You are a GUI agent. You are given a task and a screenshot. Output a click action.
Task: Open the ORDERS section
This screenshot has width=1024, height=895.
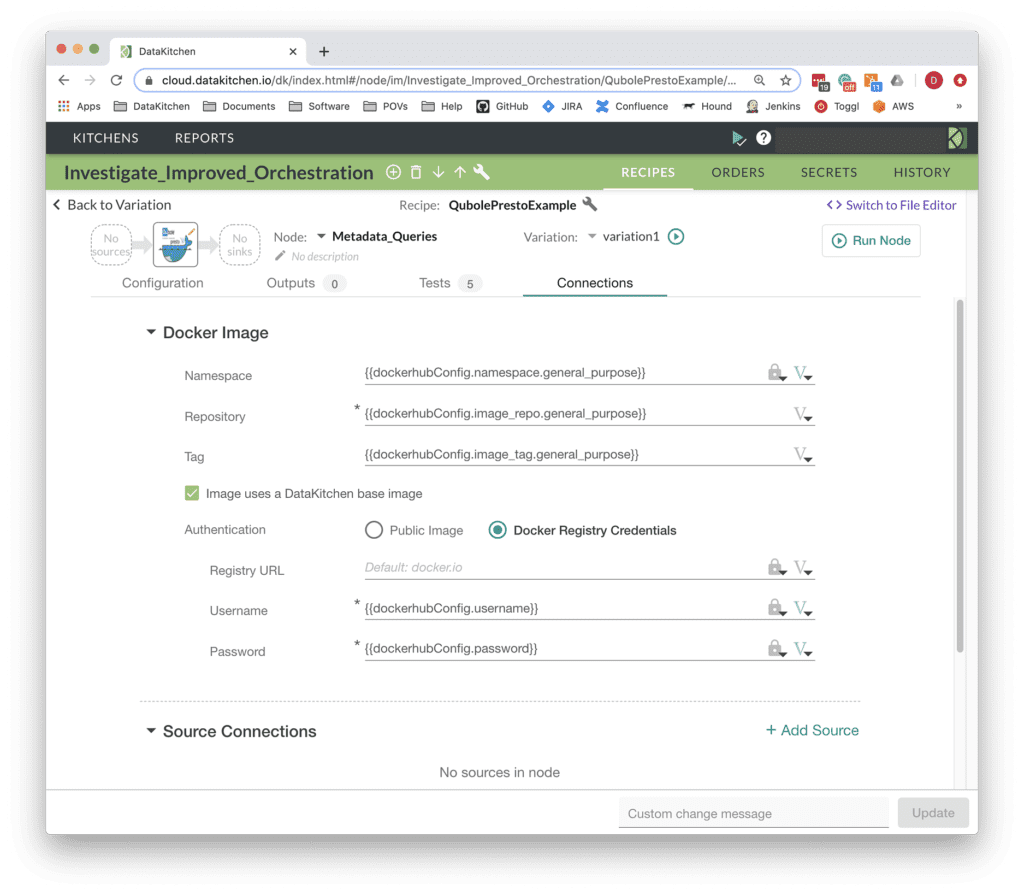point(737,172)
